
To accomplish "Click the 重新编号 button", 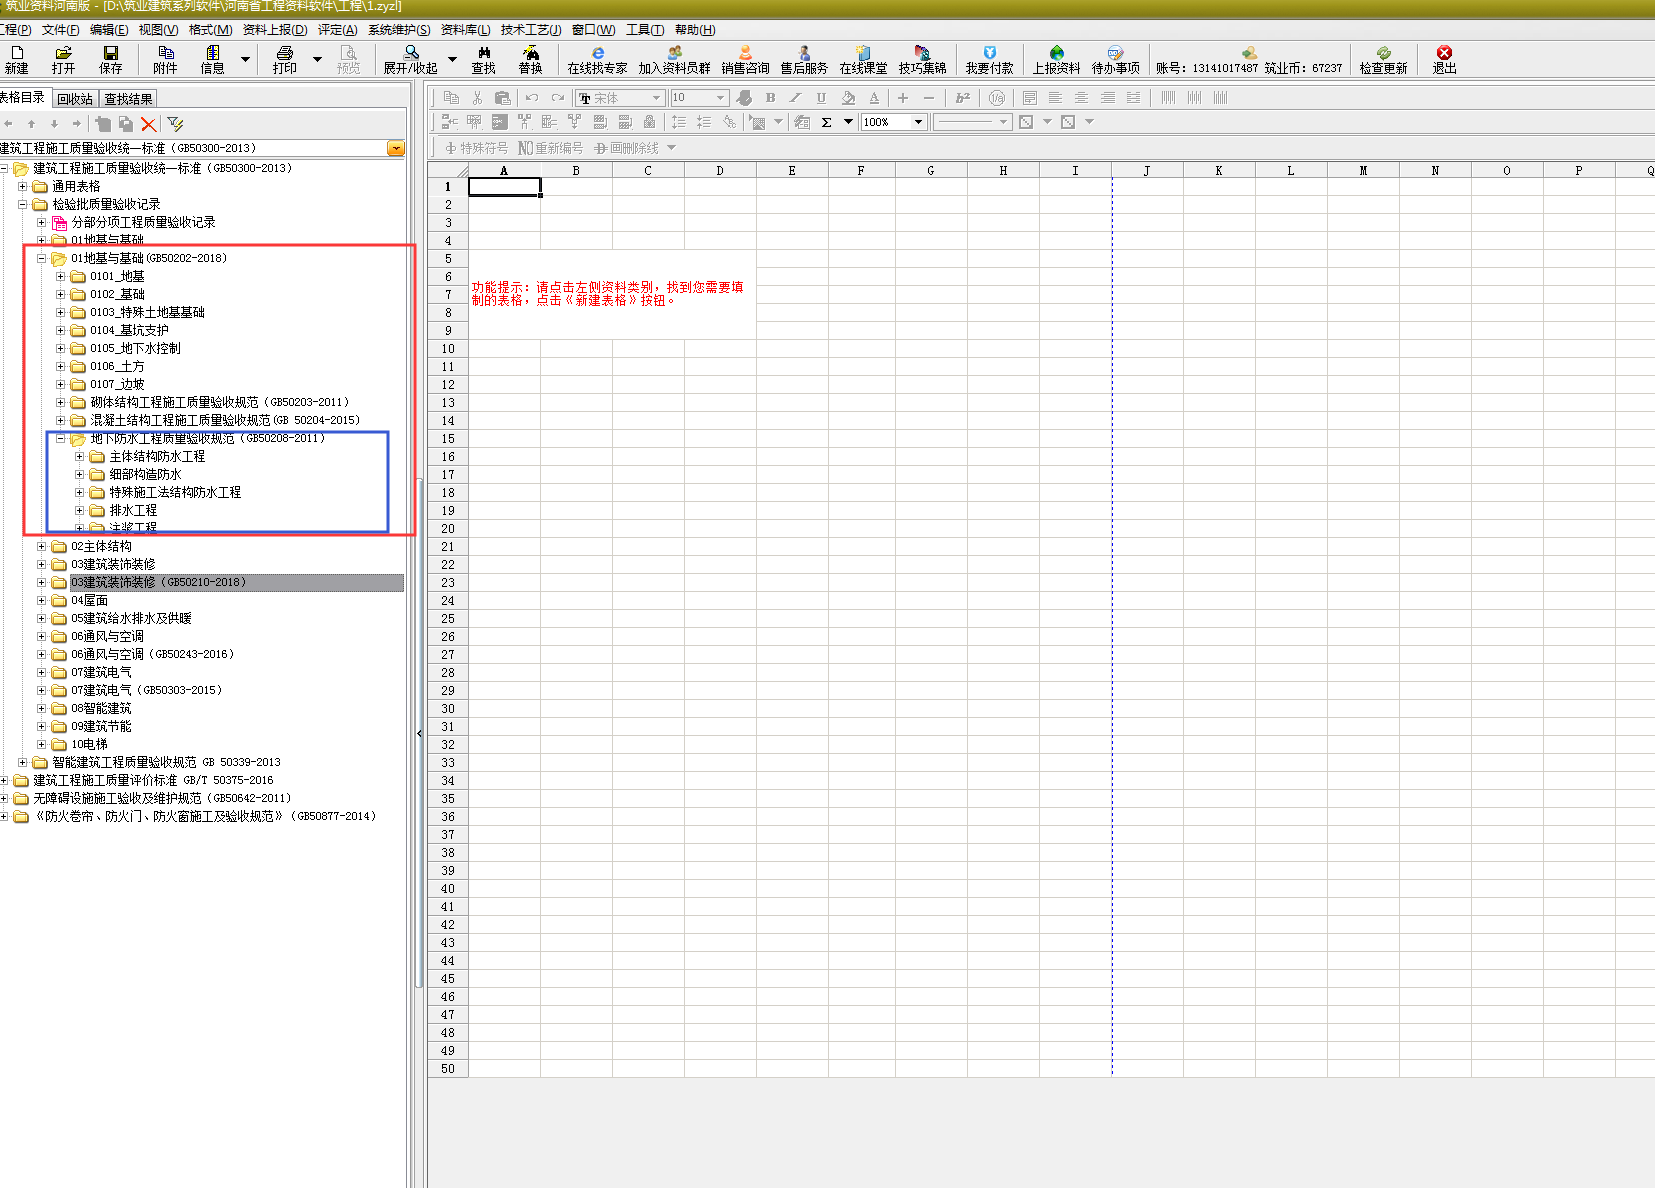I will click(x=551, y=148).
